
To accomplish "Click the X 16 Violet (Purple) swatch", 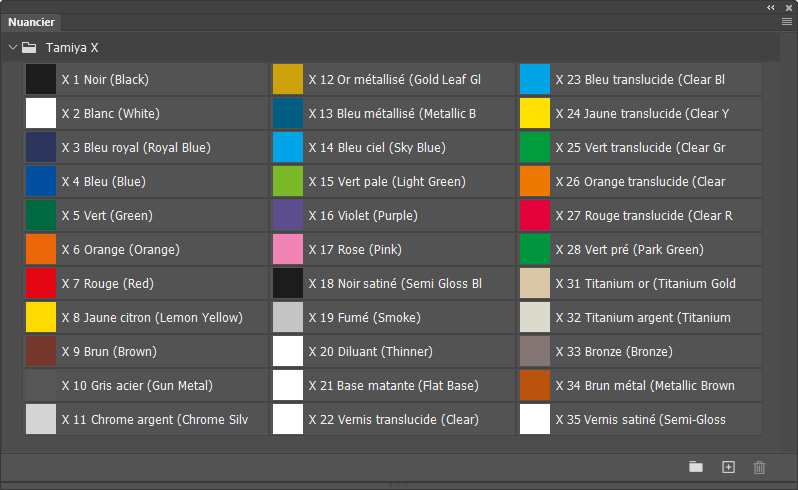I will [x=288, y=216].
